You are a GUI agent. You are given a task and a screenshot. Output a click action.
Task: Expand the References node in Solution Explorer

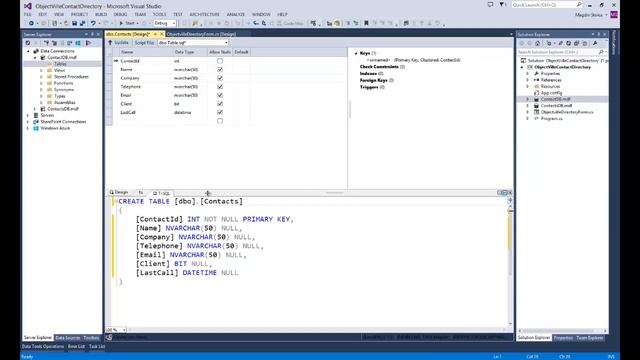[x=527, y=80]
